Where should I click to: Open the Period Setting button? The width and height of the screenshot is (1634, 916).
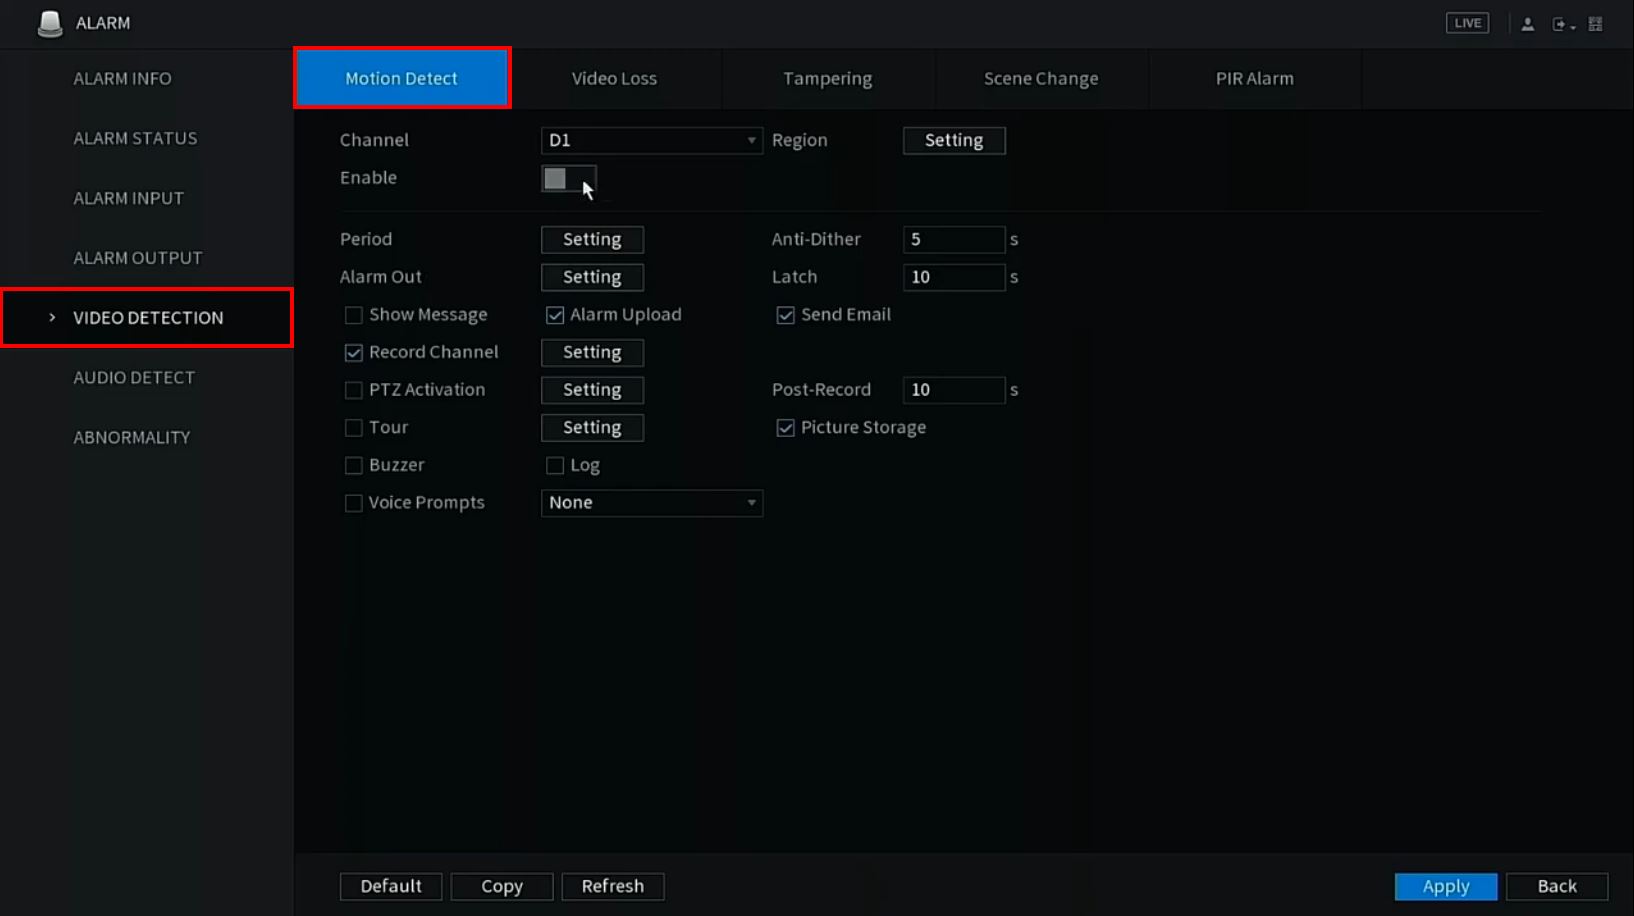tap(592, 240)
